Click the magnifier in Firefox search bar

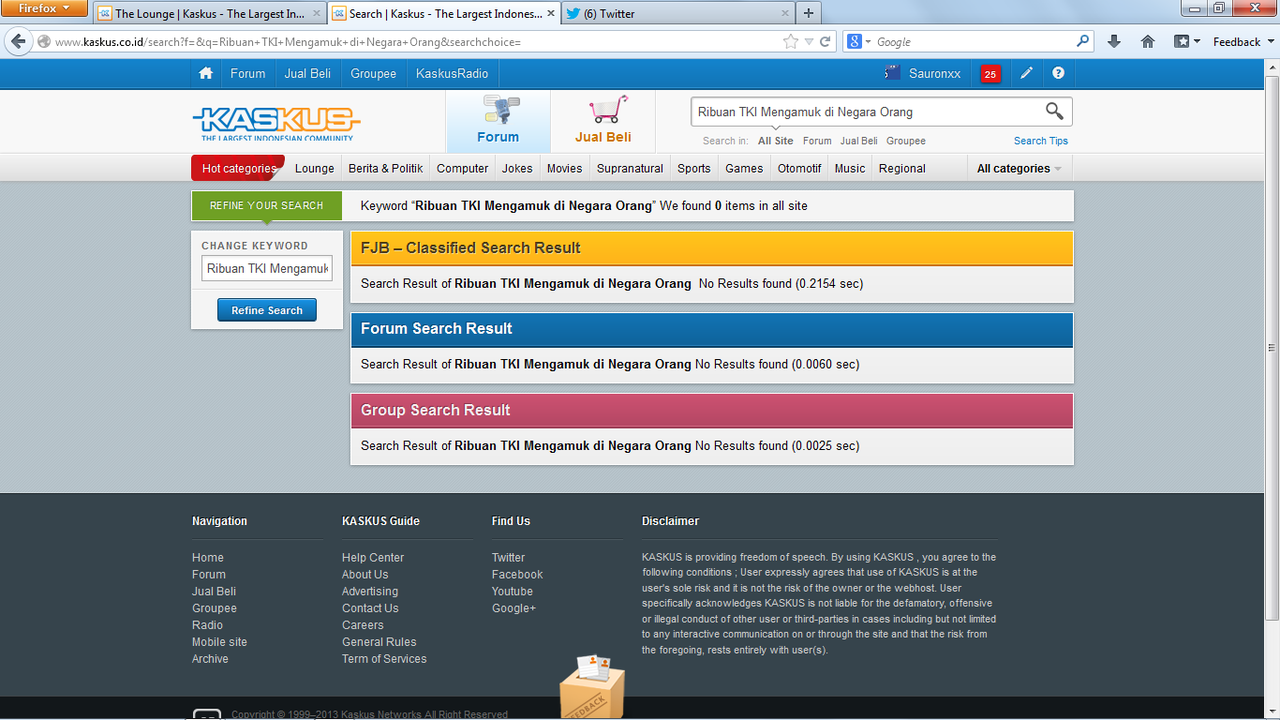coord(1083,42)
